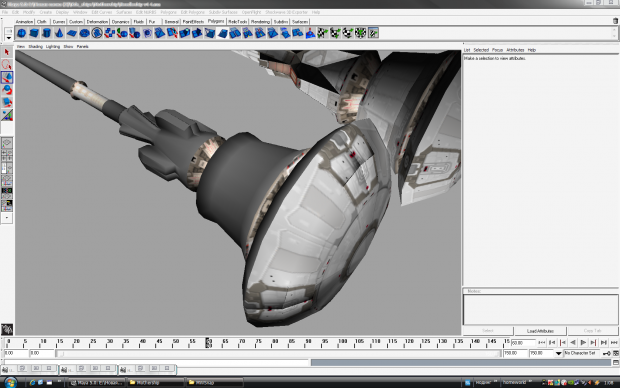The image size is (620, 388).
Task: Click the command line input
Action: tap(156, 362)
